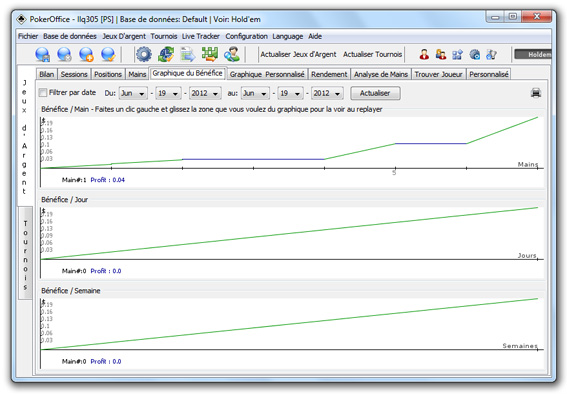The height and width of the screenshot is (394, 567).
Task: Click the import document arrow icon
Action: pyautogui.click(x=188, y=55)
